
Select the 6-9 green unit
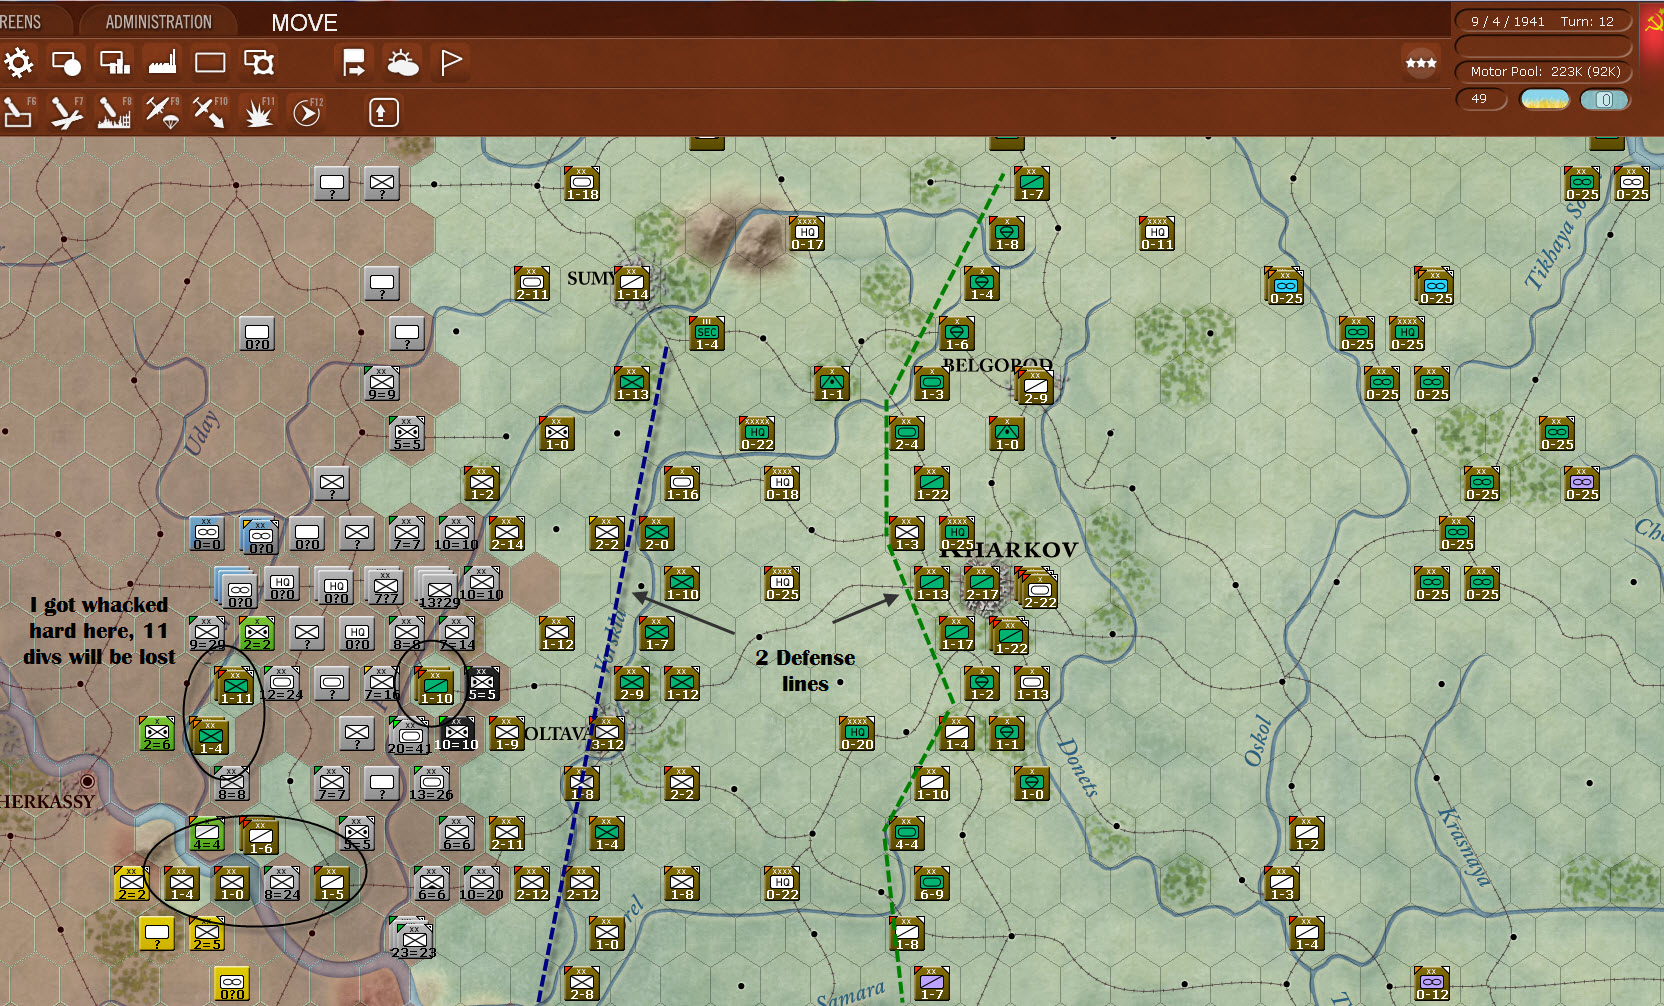(x=932, y=884)
